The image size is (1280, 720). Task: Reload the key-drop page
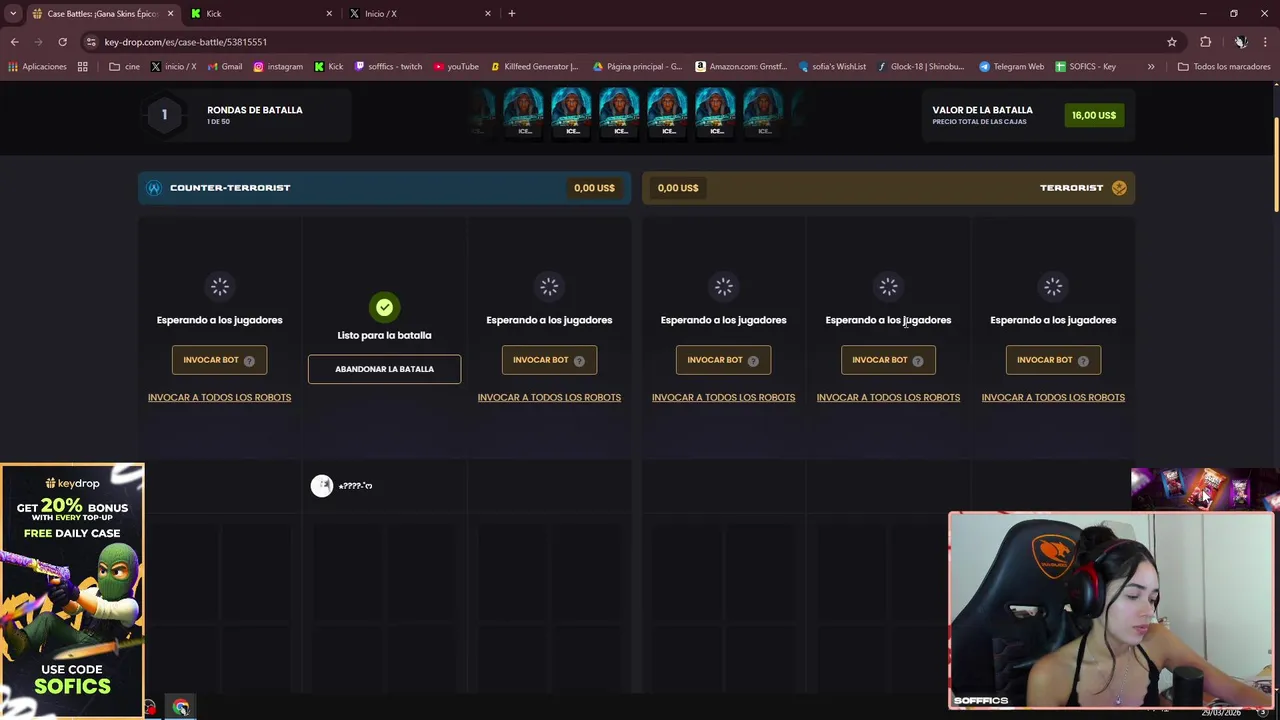(62, 42)
